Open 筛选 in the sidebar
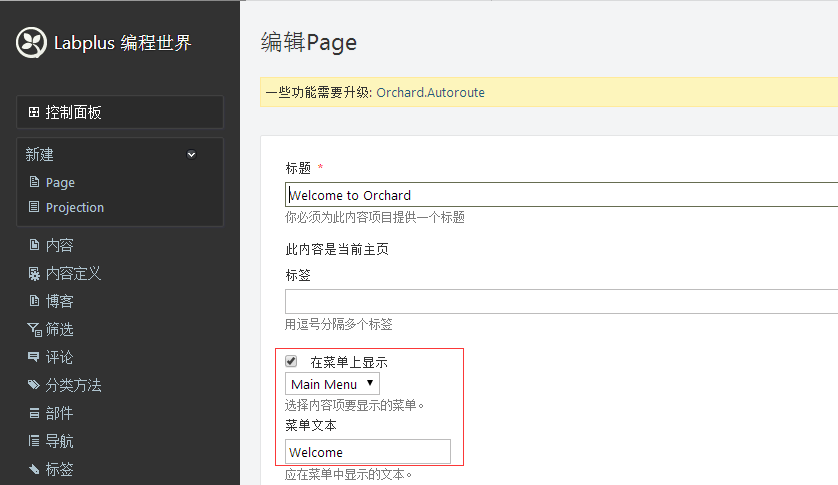The image size is (838, 485). click(59, 329)
